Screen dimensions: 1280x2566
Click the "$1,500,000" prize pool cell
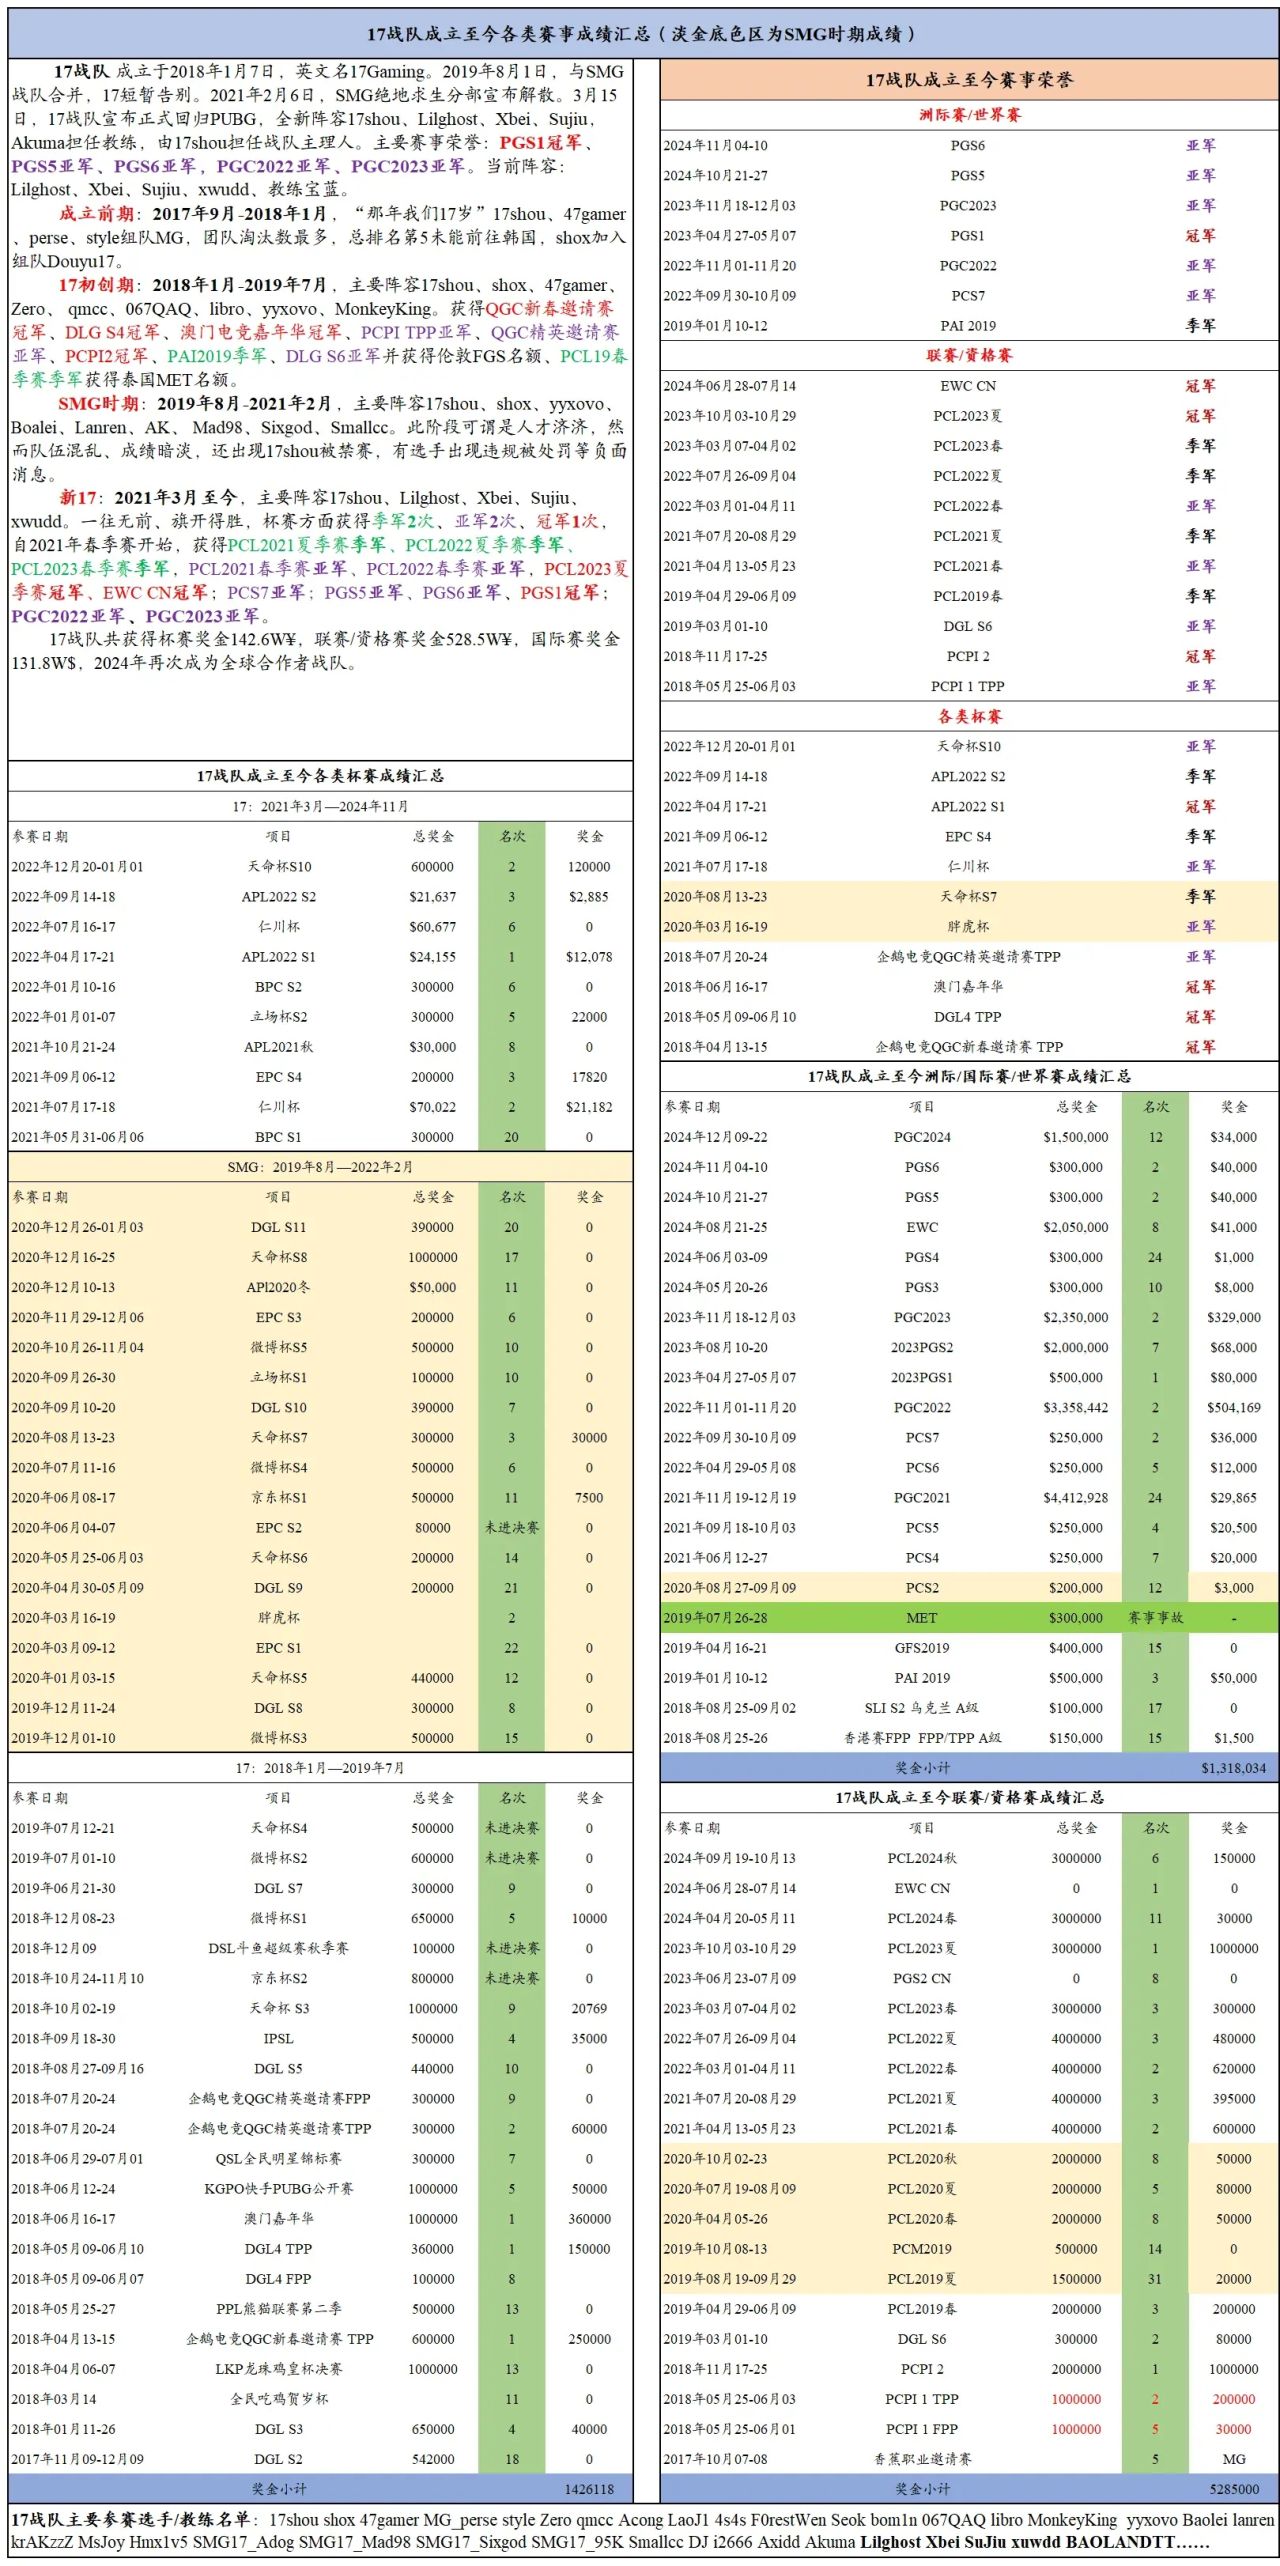1076,1137
